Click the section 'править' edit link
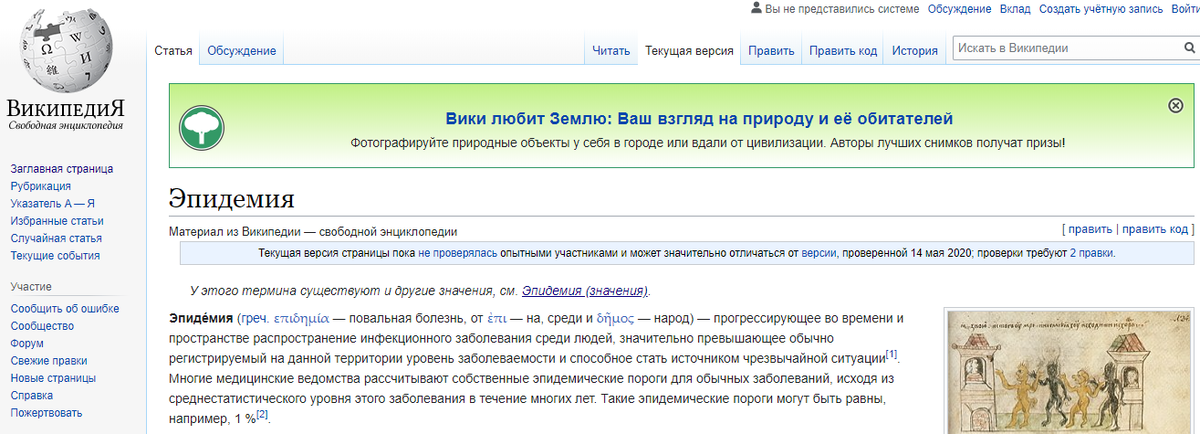 pos(1090,230)
